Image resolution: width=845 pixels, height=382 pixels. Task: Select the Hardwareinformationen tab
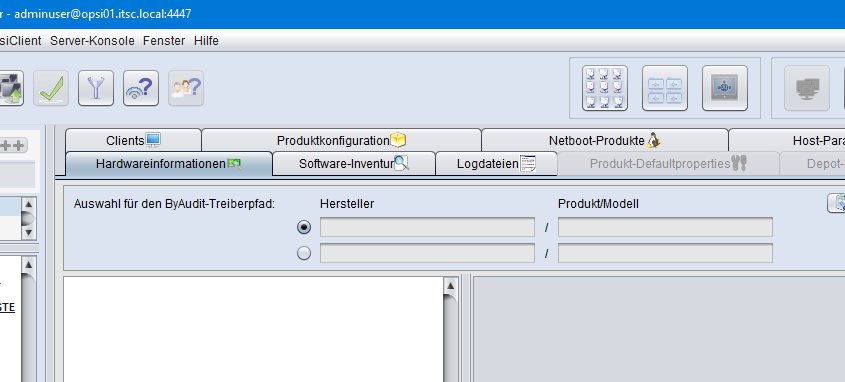pos(169,164)
